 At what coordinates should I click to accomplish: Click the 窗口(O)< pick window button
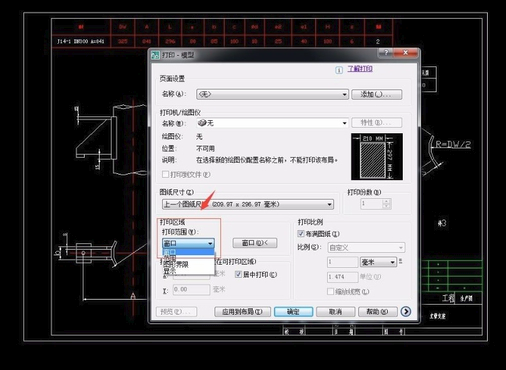255,243
